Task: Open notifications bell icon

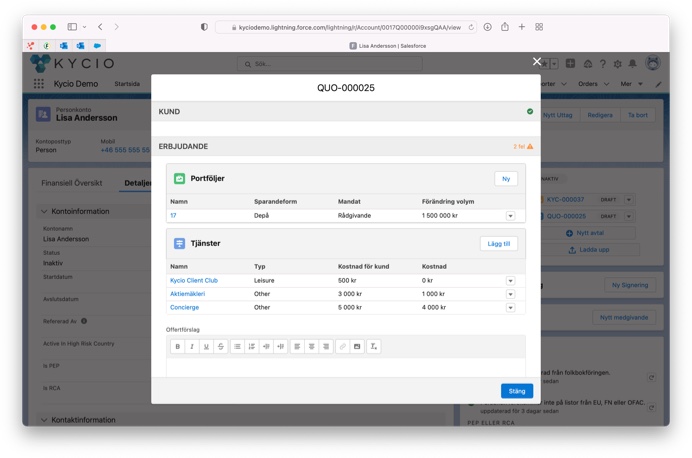Action: [x=632, y=64]
